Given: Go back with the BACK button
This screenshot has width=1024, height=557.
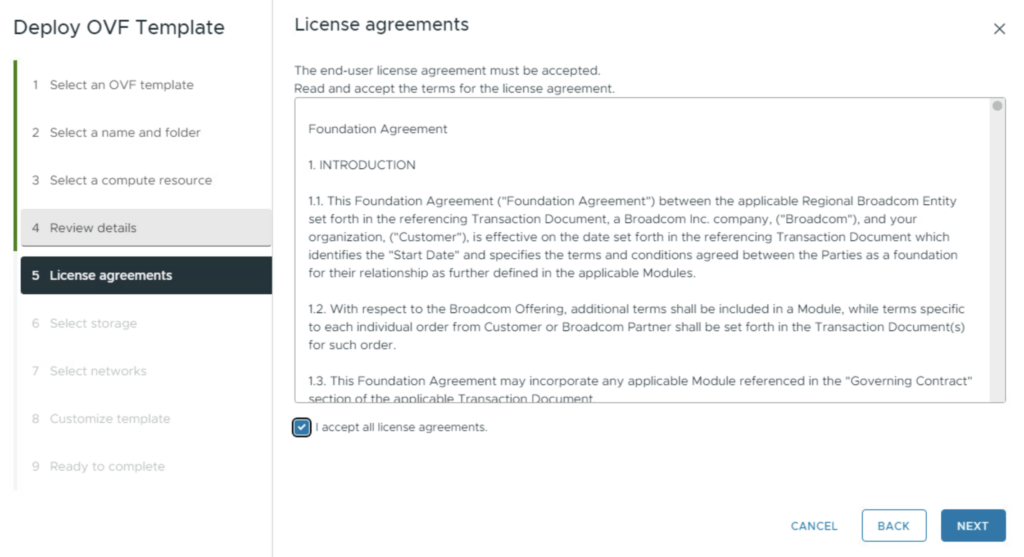Looking at the screenshot, I should coord(893,526).
